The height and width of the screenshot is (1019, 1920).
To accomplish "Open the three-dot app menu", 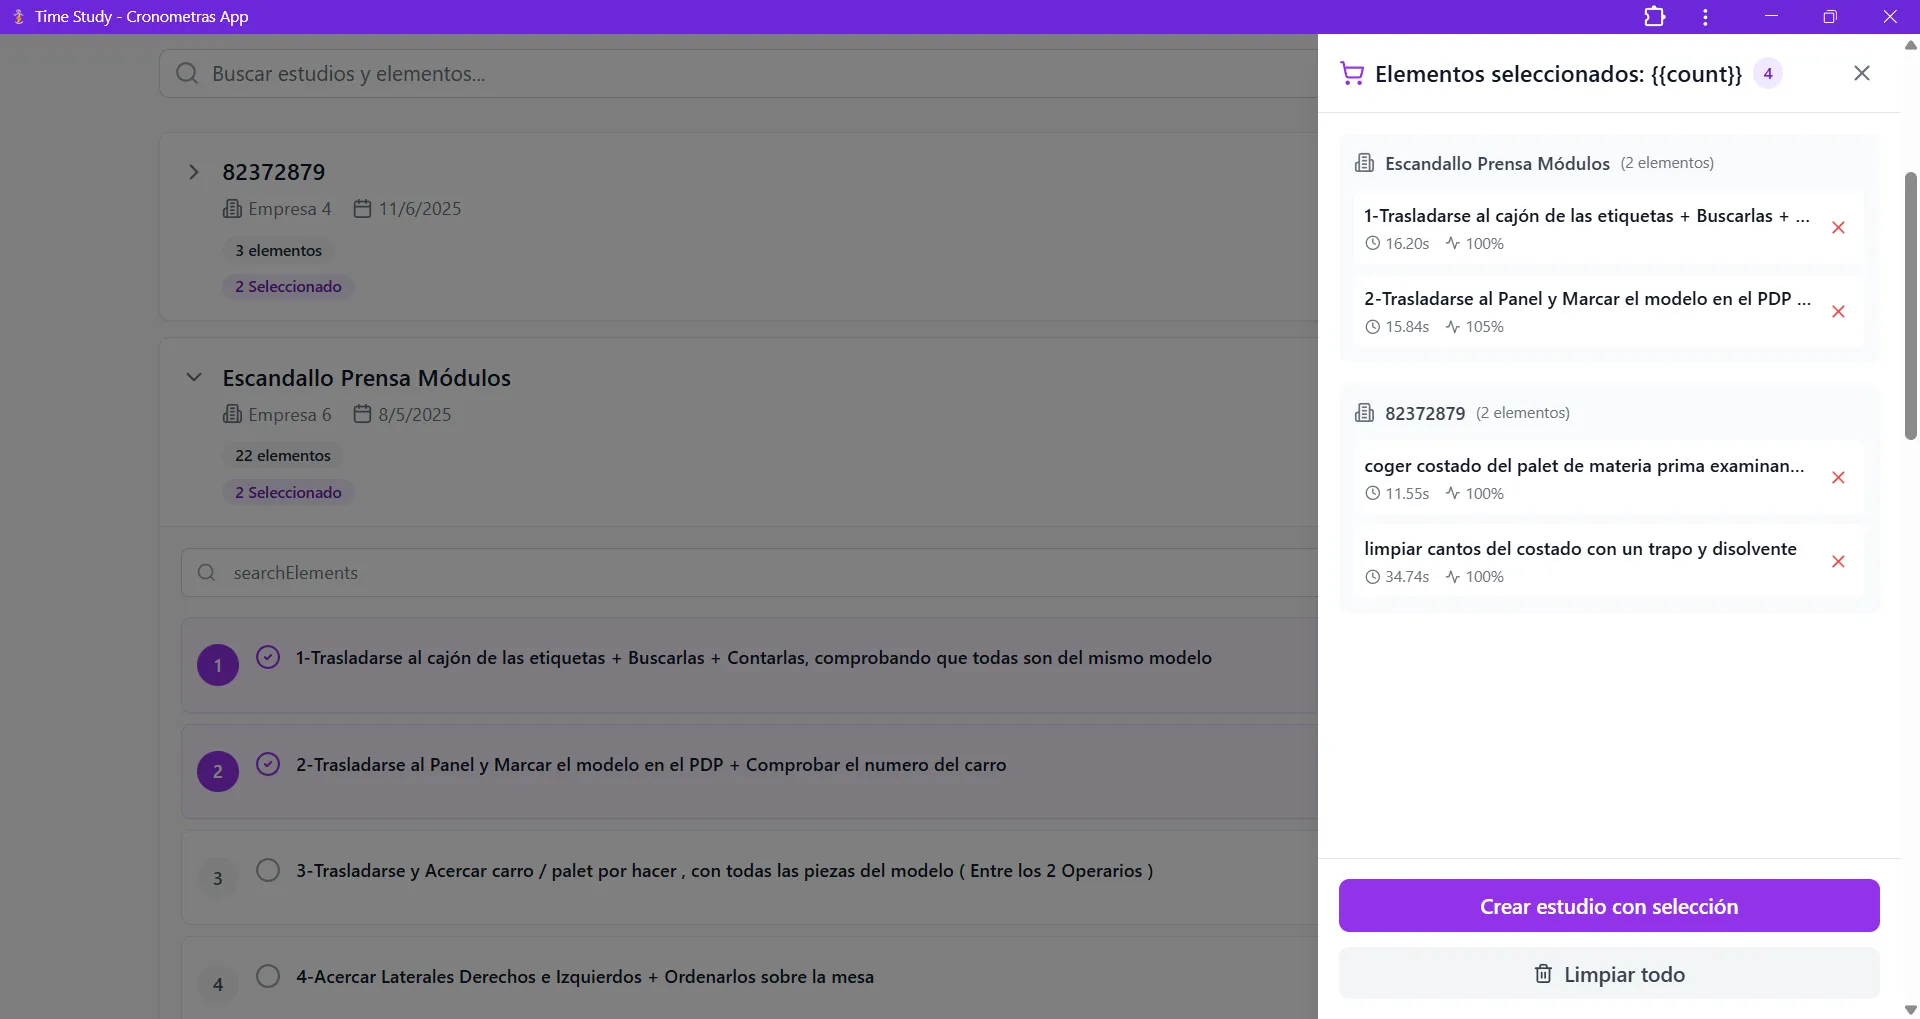I will pos(1705,17).
